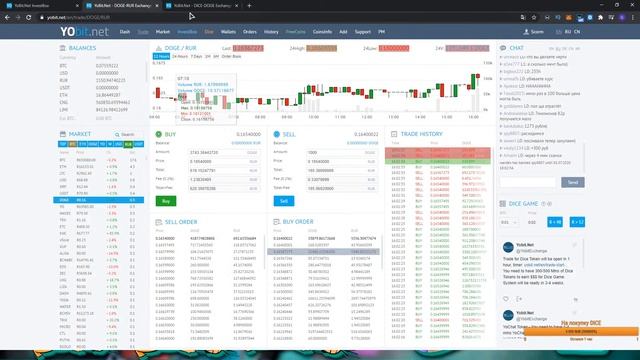Open the browser three-dot menu

pos(633,18)
